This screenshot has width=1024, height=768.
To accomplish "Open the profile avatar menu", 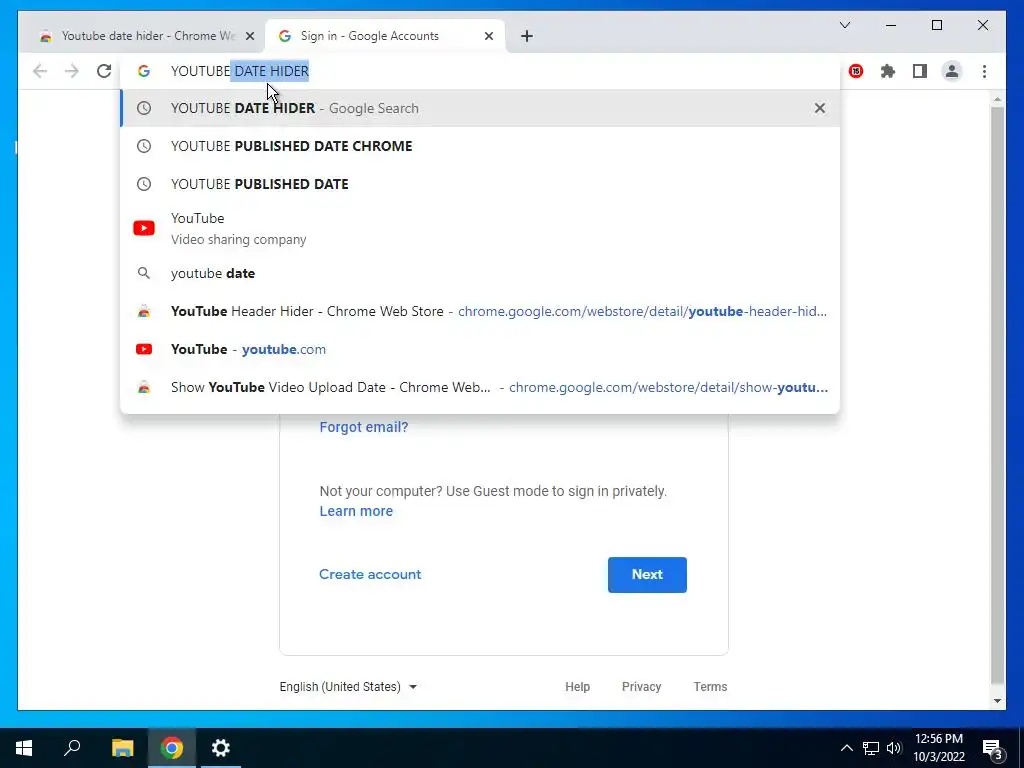I will pos(952,71).
